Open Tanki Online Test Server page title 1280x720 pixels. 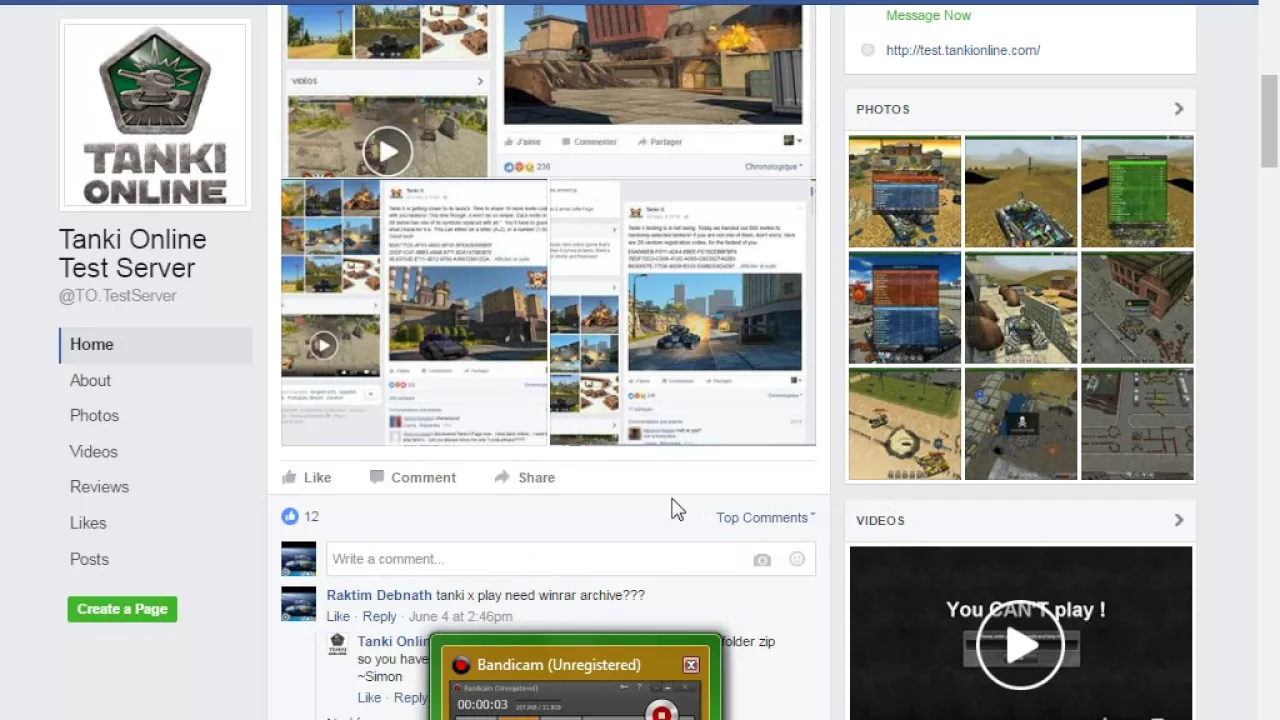[133, 253]
